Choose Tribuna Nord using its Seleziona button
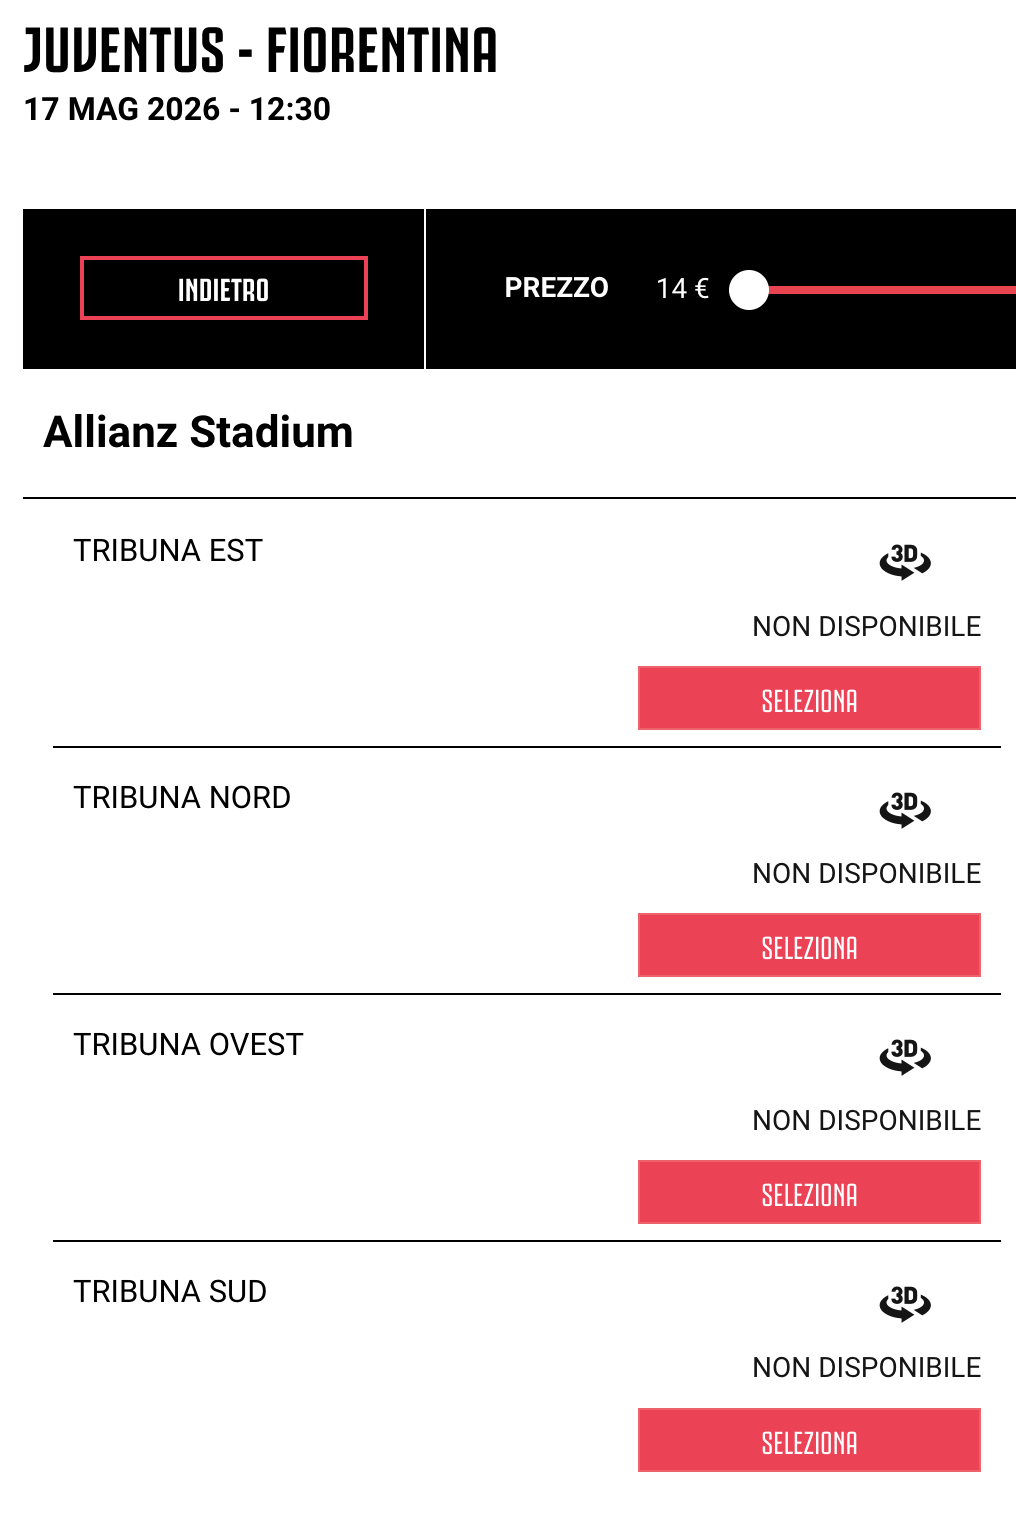Viewport: 1016px width, 1530px height. click(x=809, y=945)
